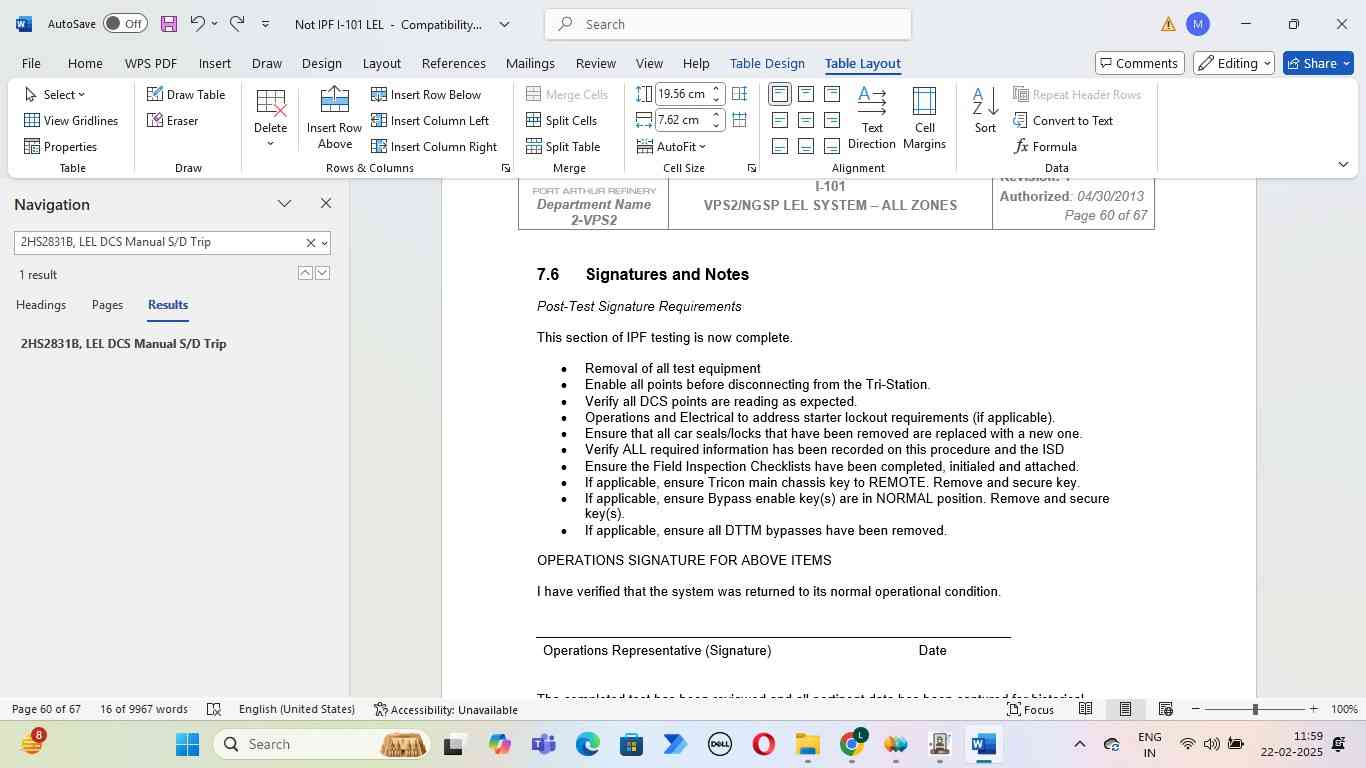
Task: Enable Focus mode in status bar
Action: pyautogui.click(x=1030, y=709)
